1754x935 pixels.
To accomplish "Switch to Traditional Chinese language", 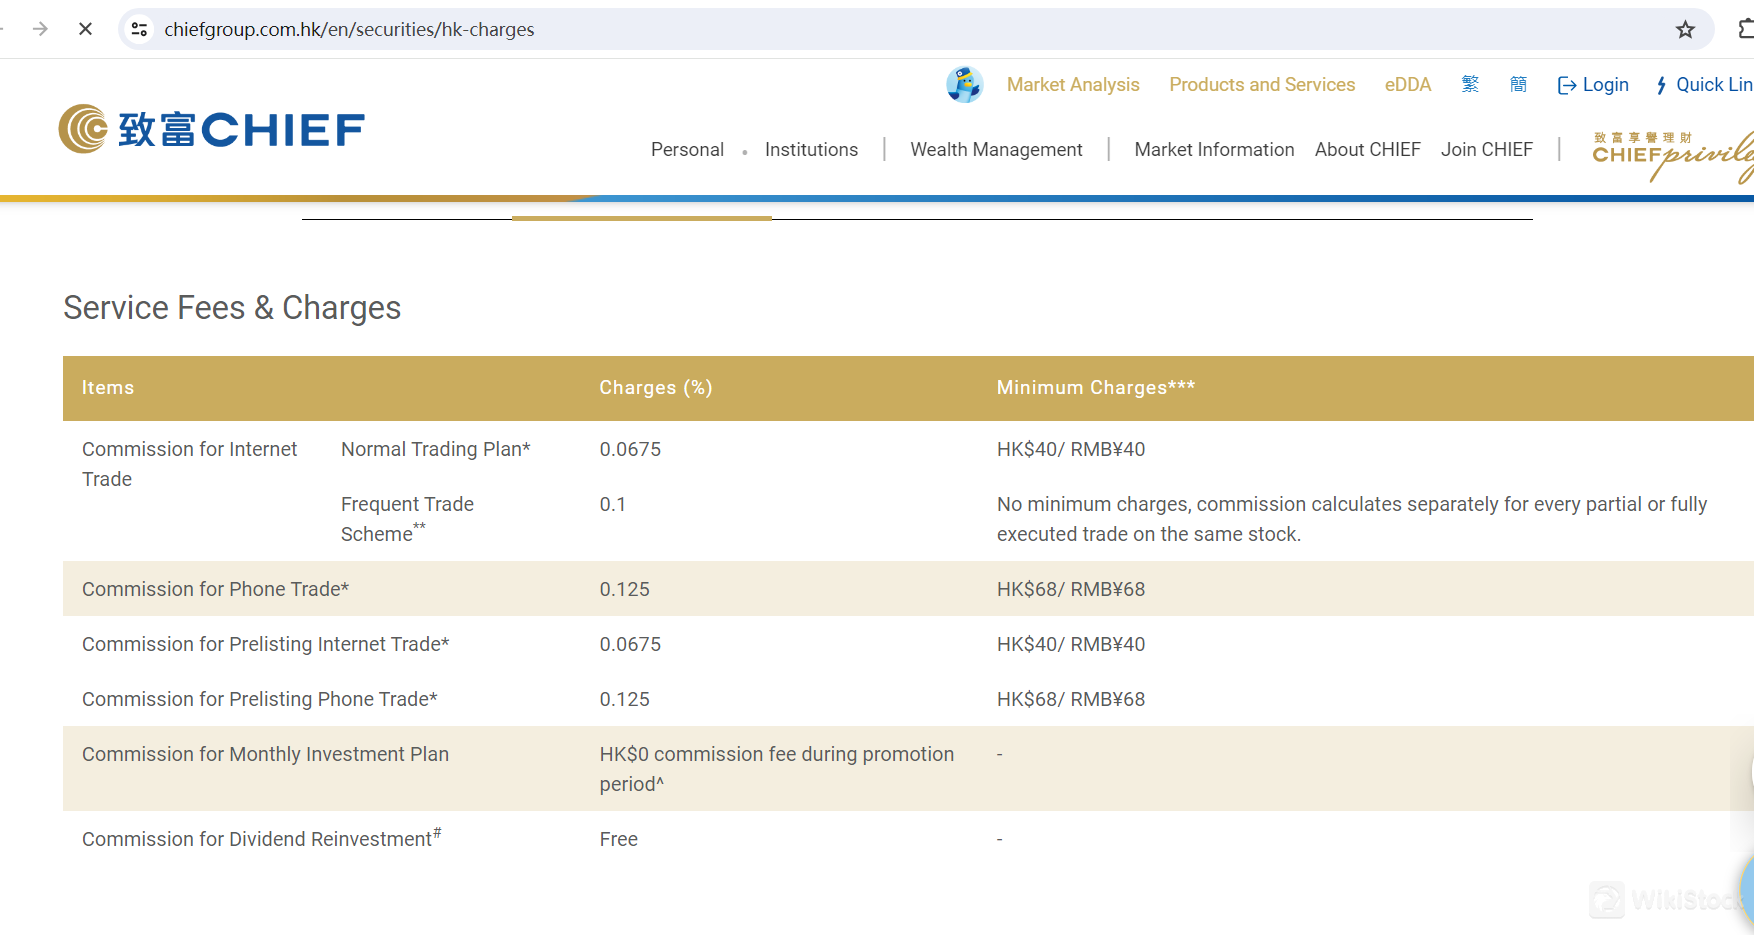I will pos(1470,85).
